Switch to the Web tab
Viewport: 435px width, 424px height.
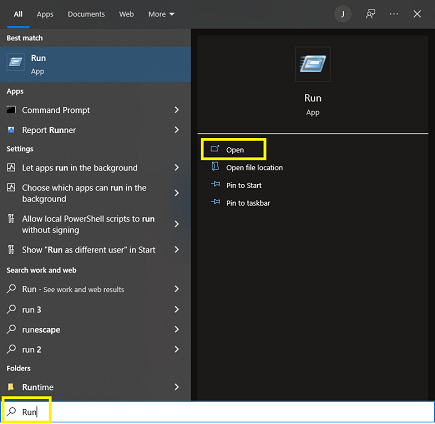[127, 14]
